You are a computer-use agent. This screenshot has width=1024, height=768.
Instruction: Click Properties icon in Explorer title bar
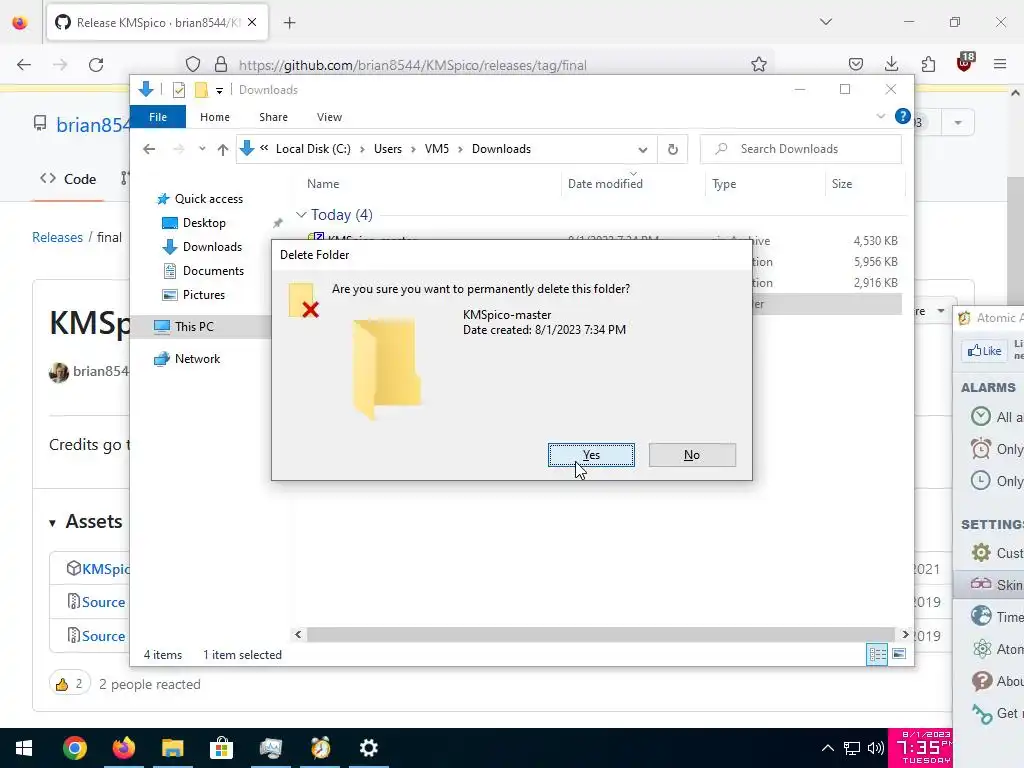(178, 90)
